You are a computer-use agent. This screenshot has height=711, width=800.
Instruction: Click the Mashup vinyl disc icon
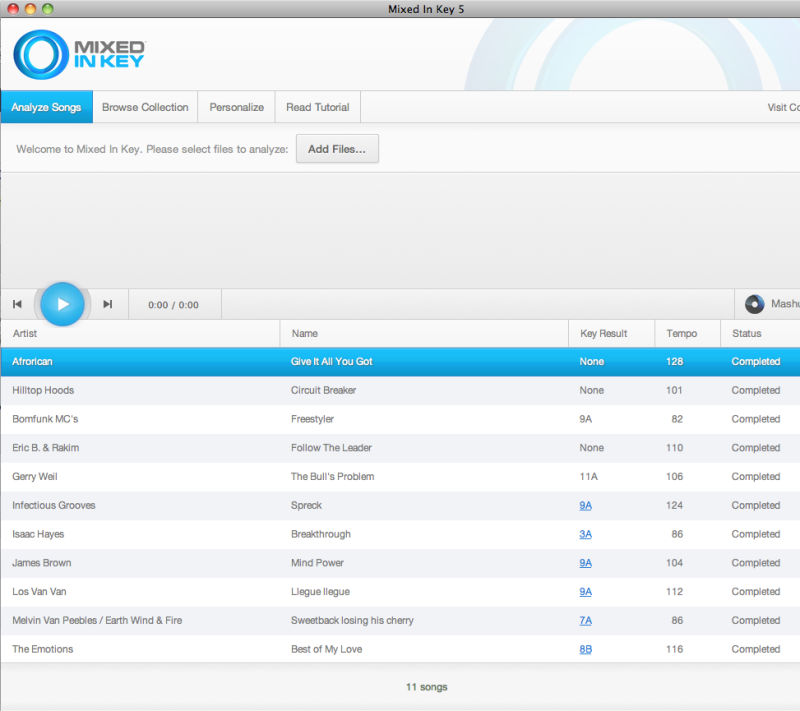click(754, 304)
